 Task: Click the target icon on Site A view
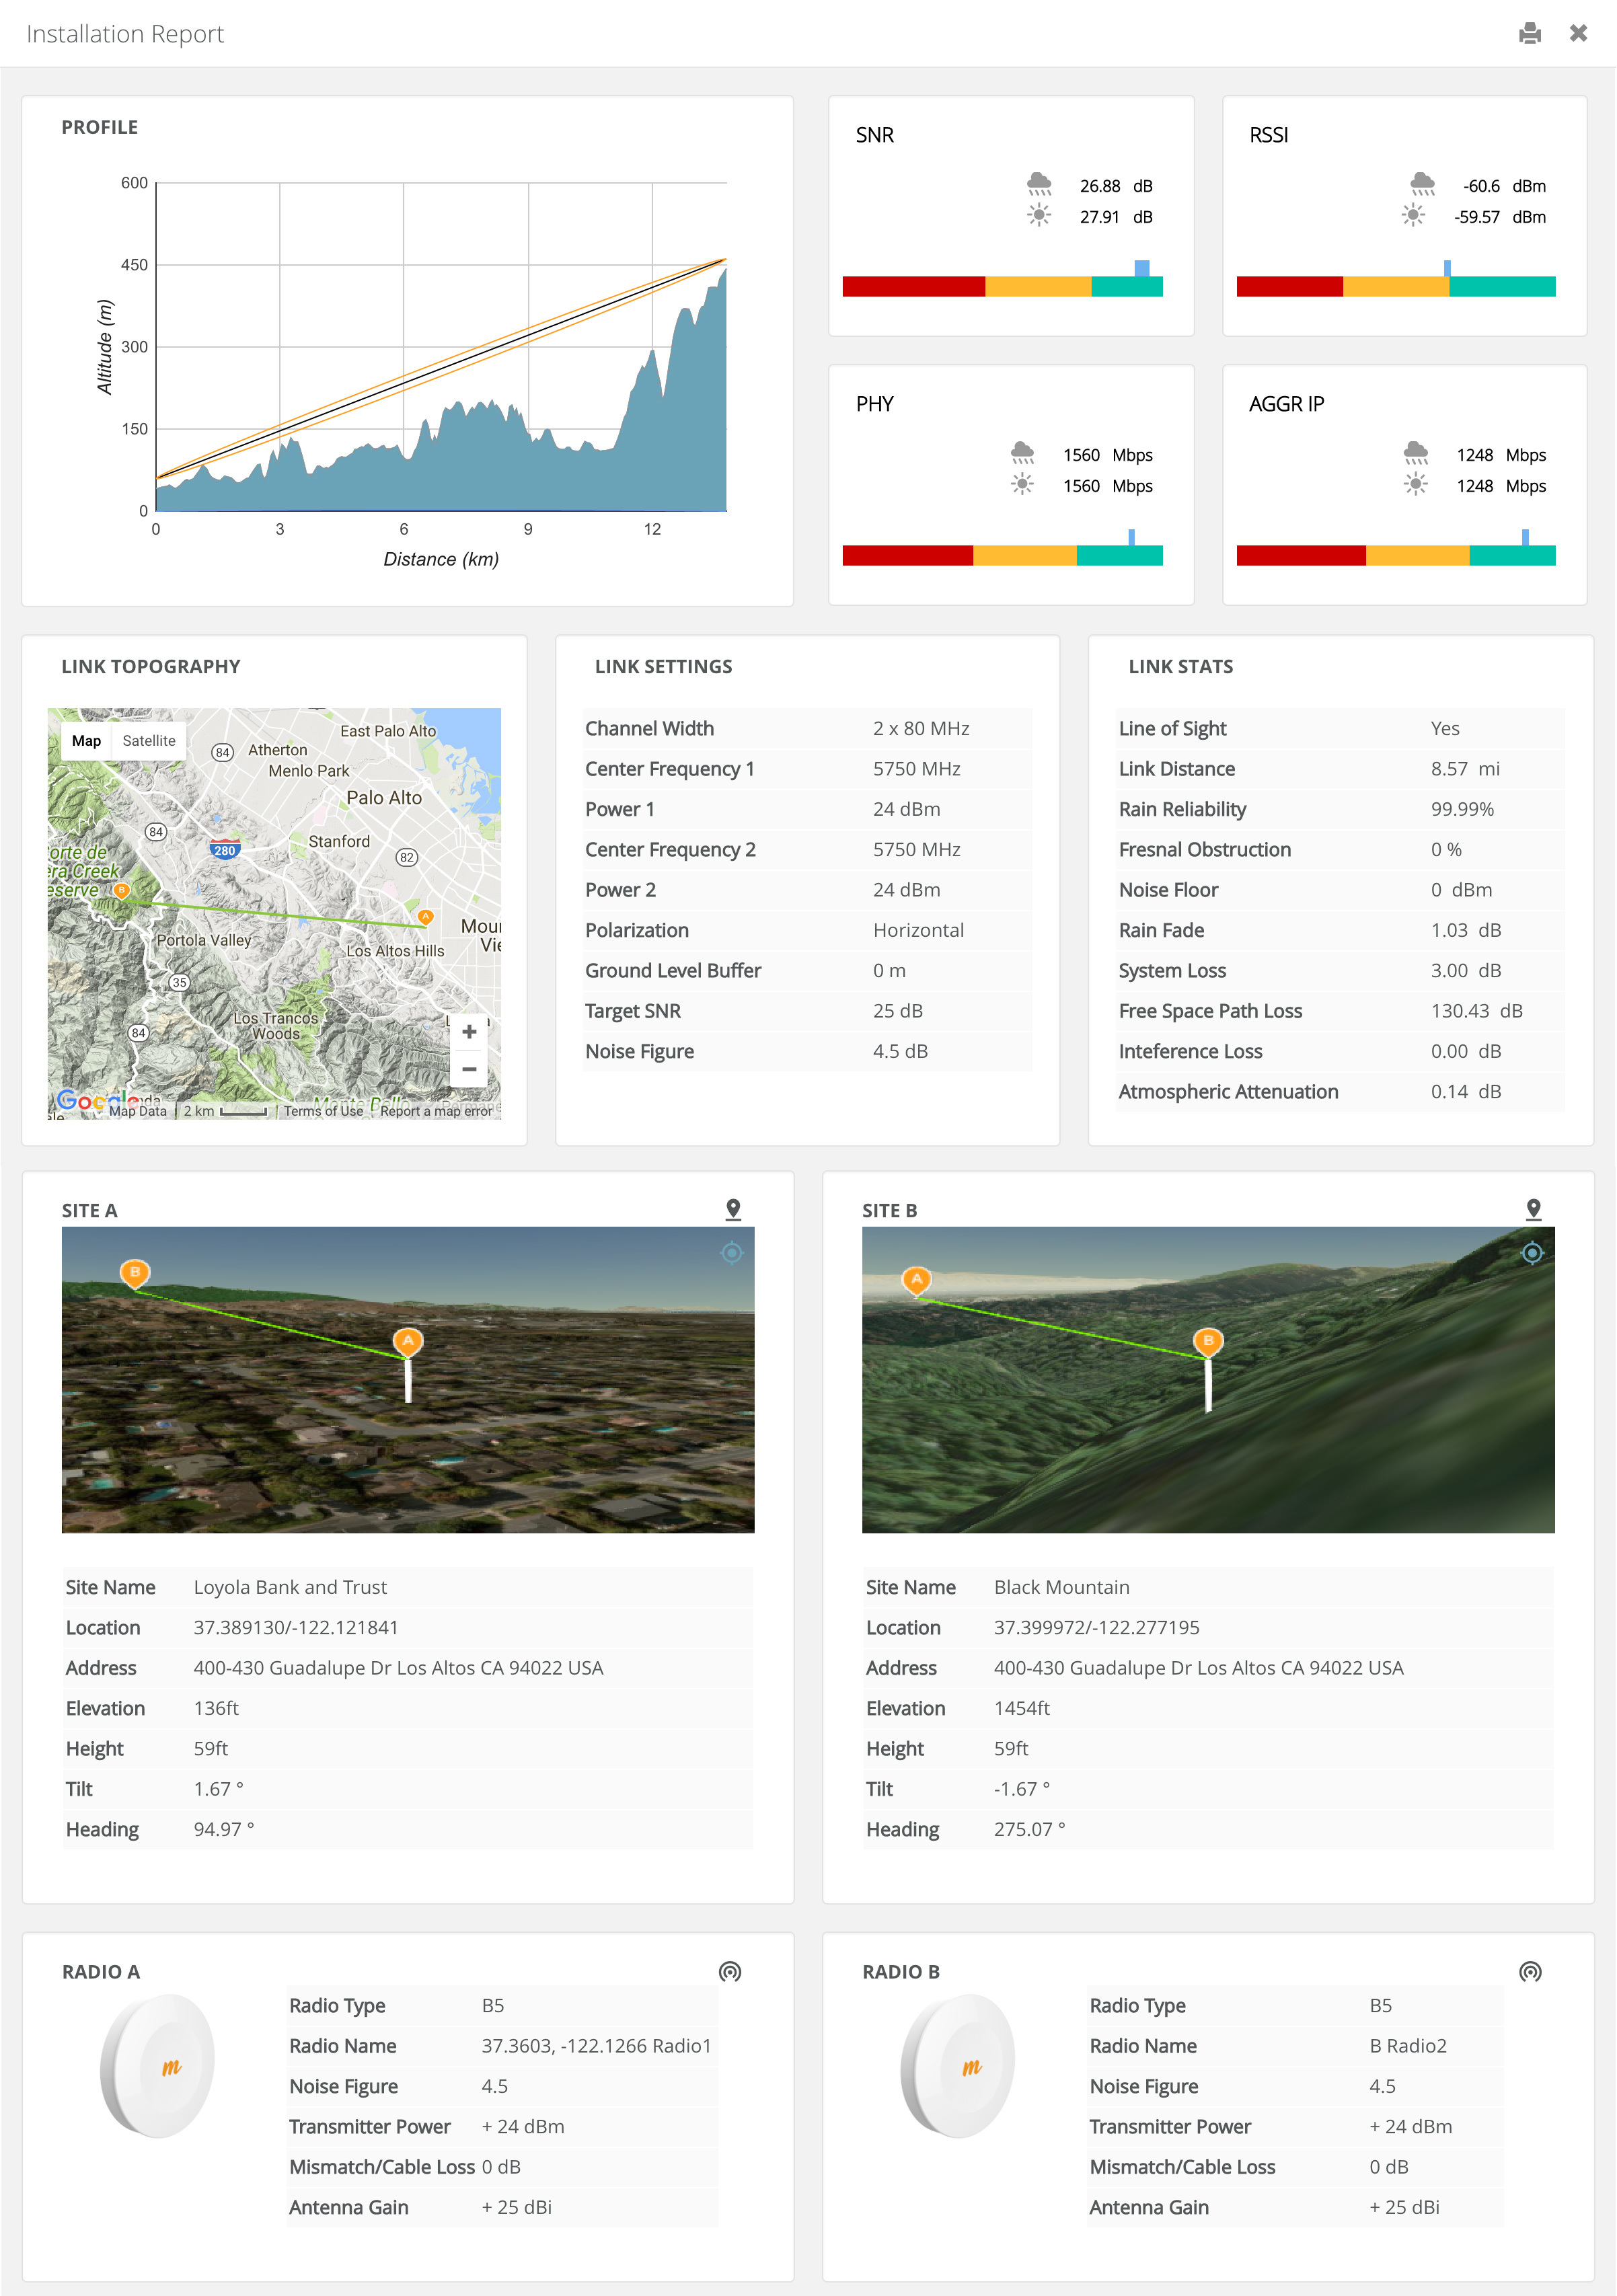pyautogui.click(x=732, y=1252)
